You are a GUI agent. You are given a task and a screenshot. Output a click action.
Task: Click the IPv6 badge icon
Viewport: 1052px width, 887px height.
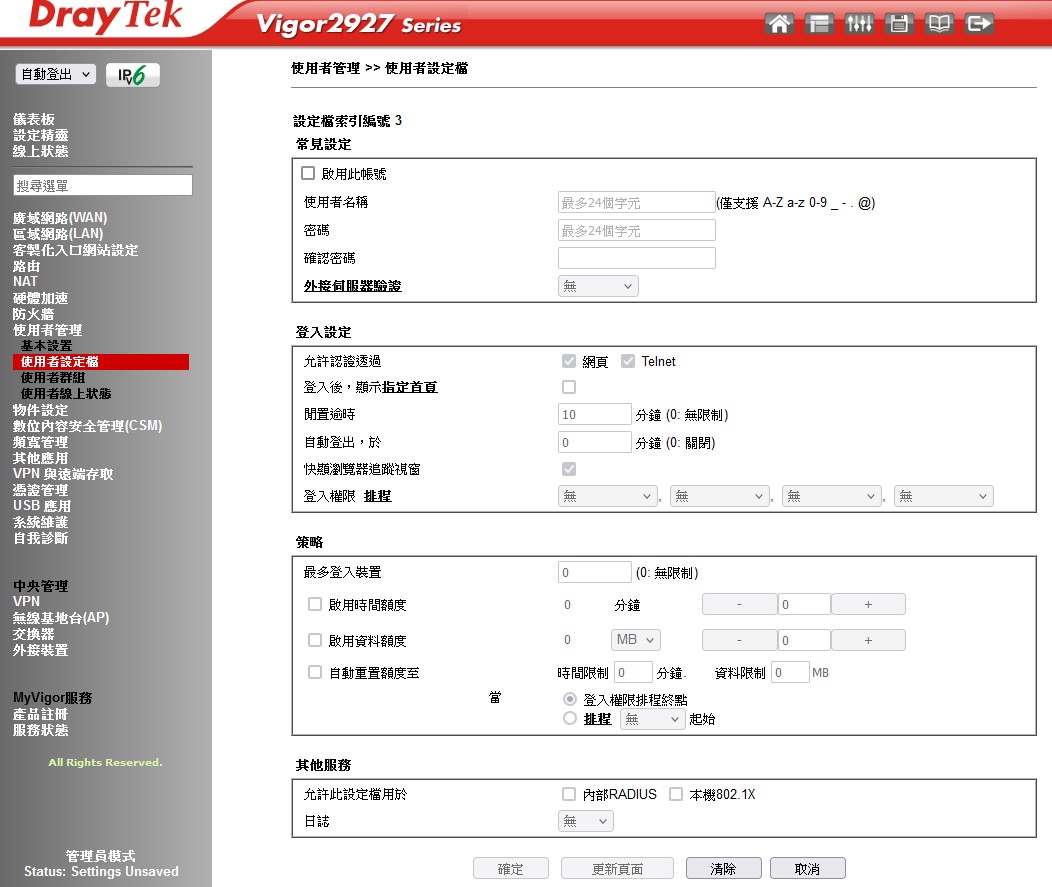tap(132, 75)
